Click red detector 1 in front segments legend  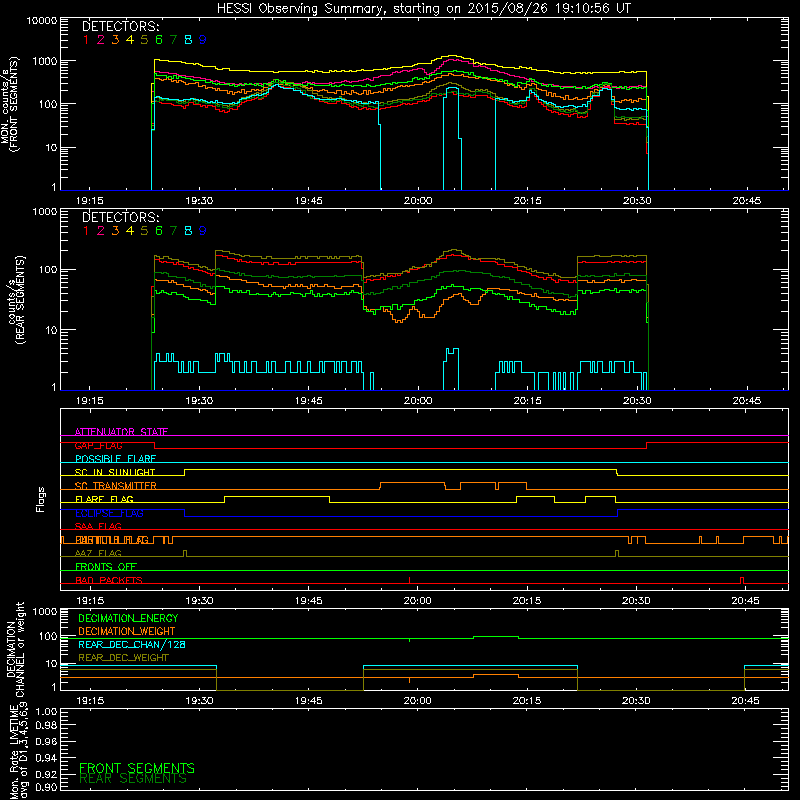86,40
